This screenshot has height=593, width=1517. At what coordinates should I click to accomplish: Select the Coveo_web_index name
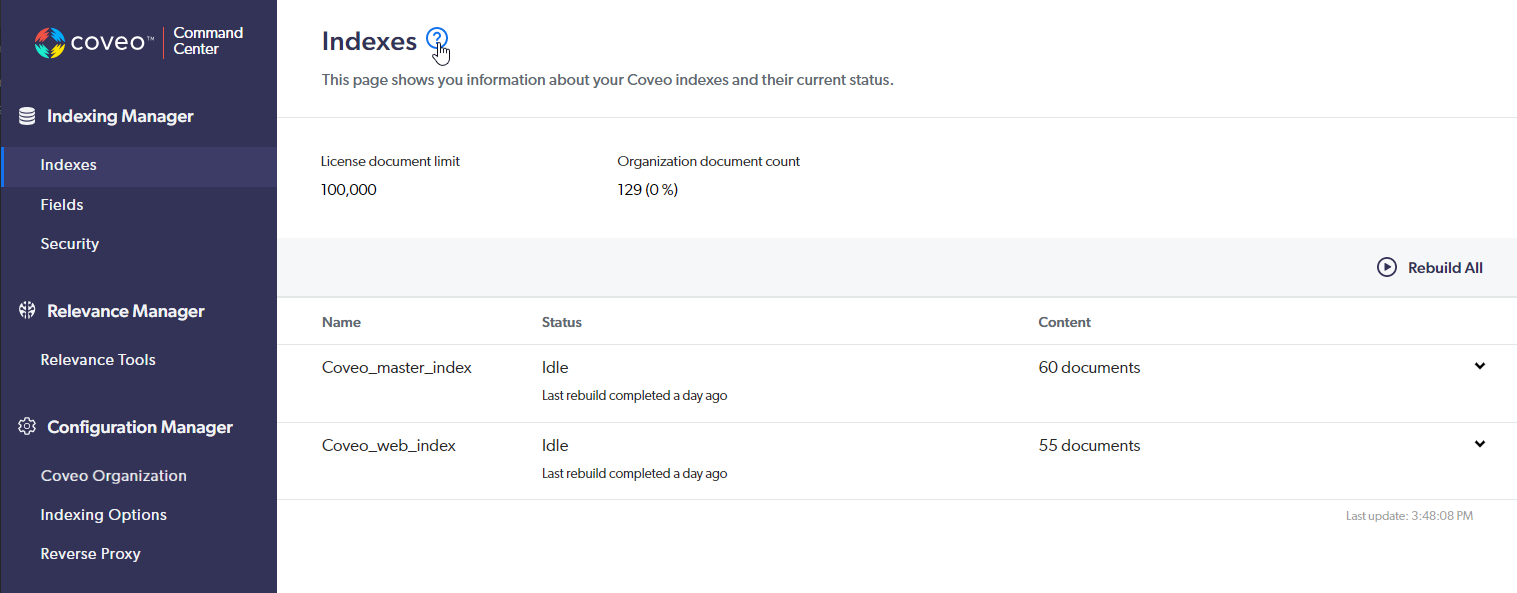[x=389, y=446]
